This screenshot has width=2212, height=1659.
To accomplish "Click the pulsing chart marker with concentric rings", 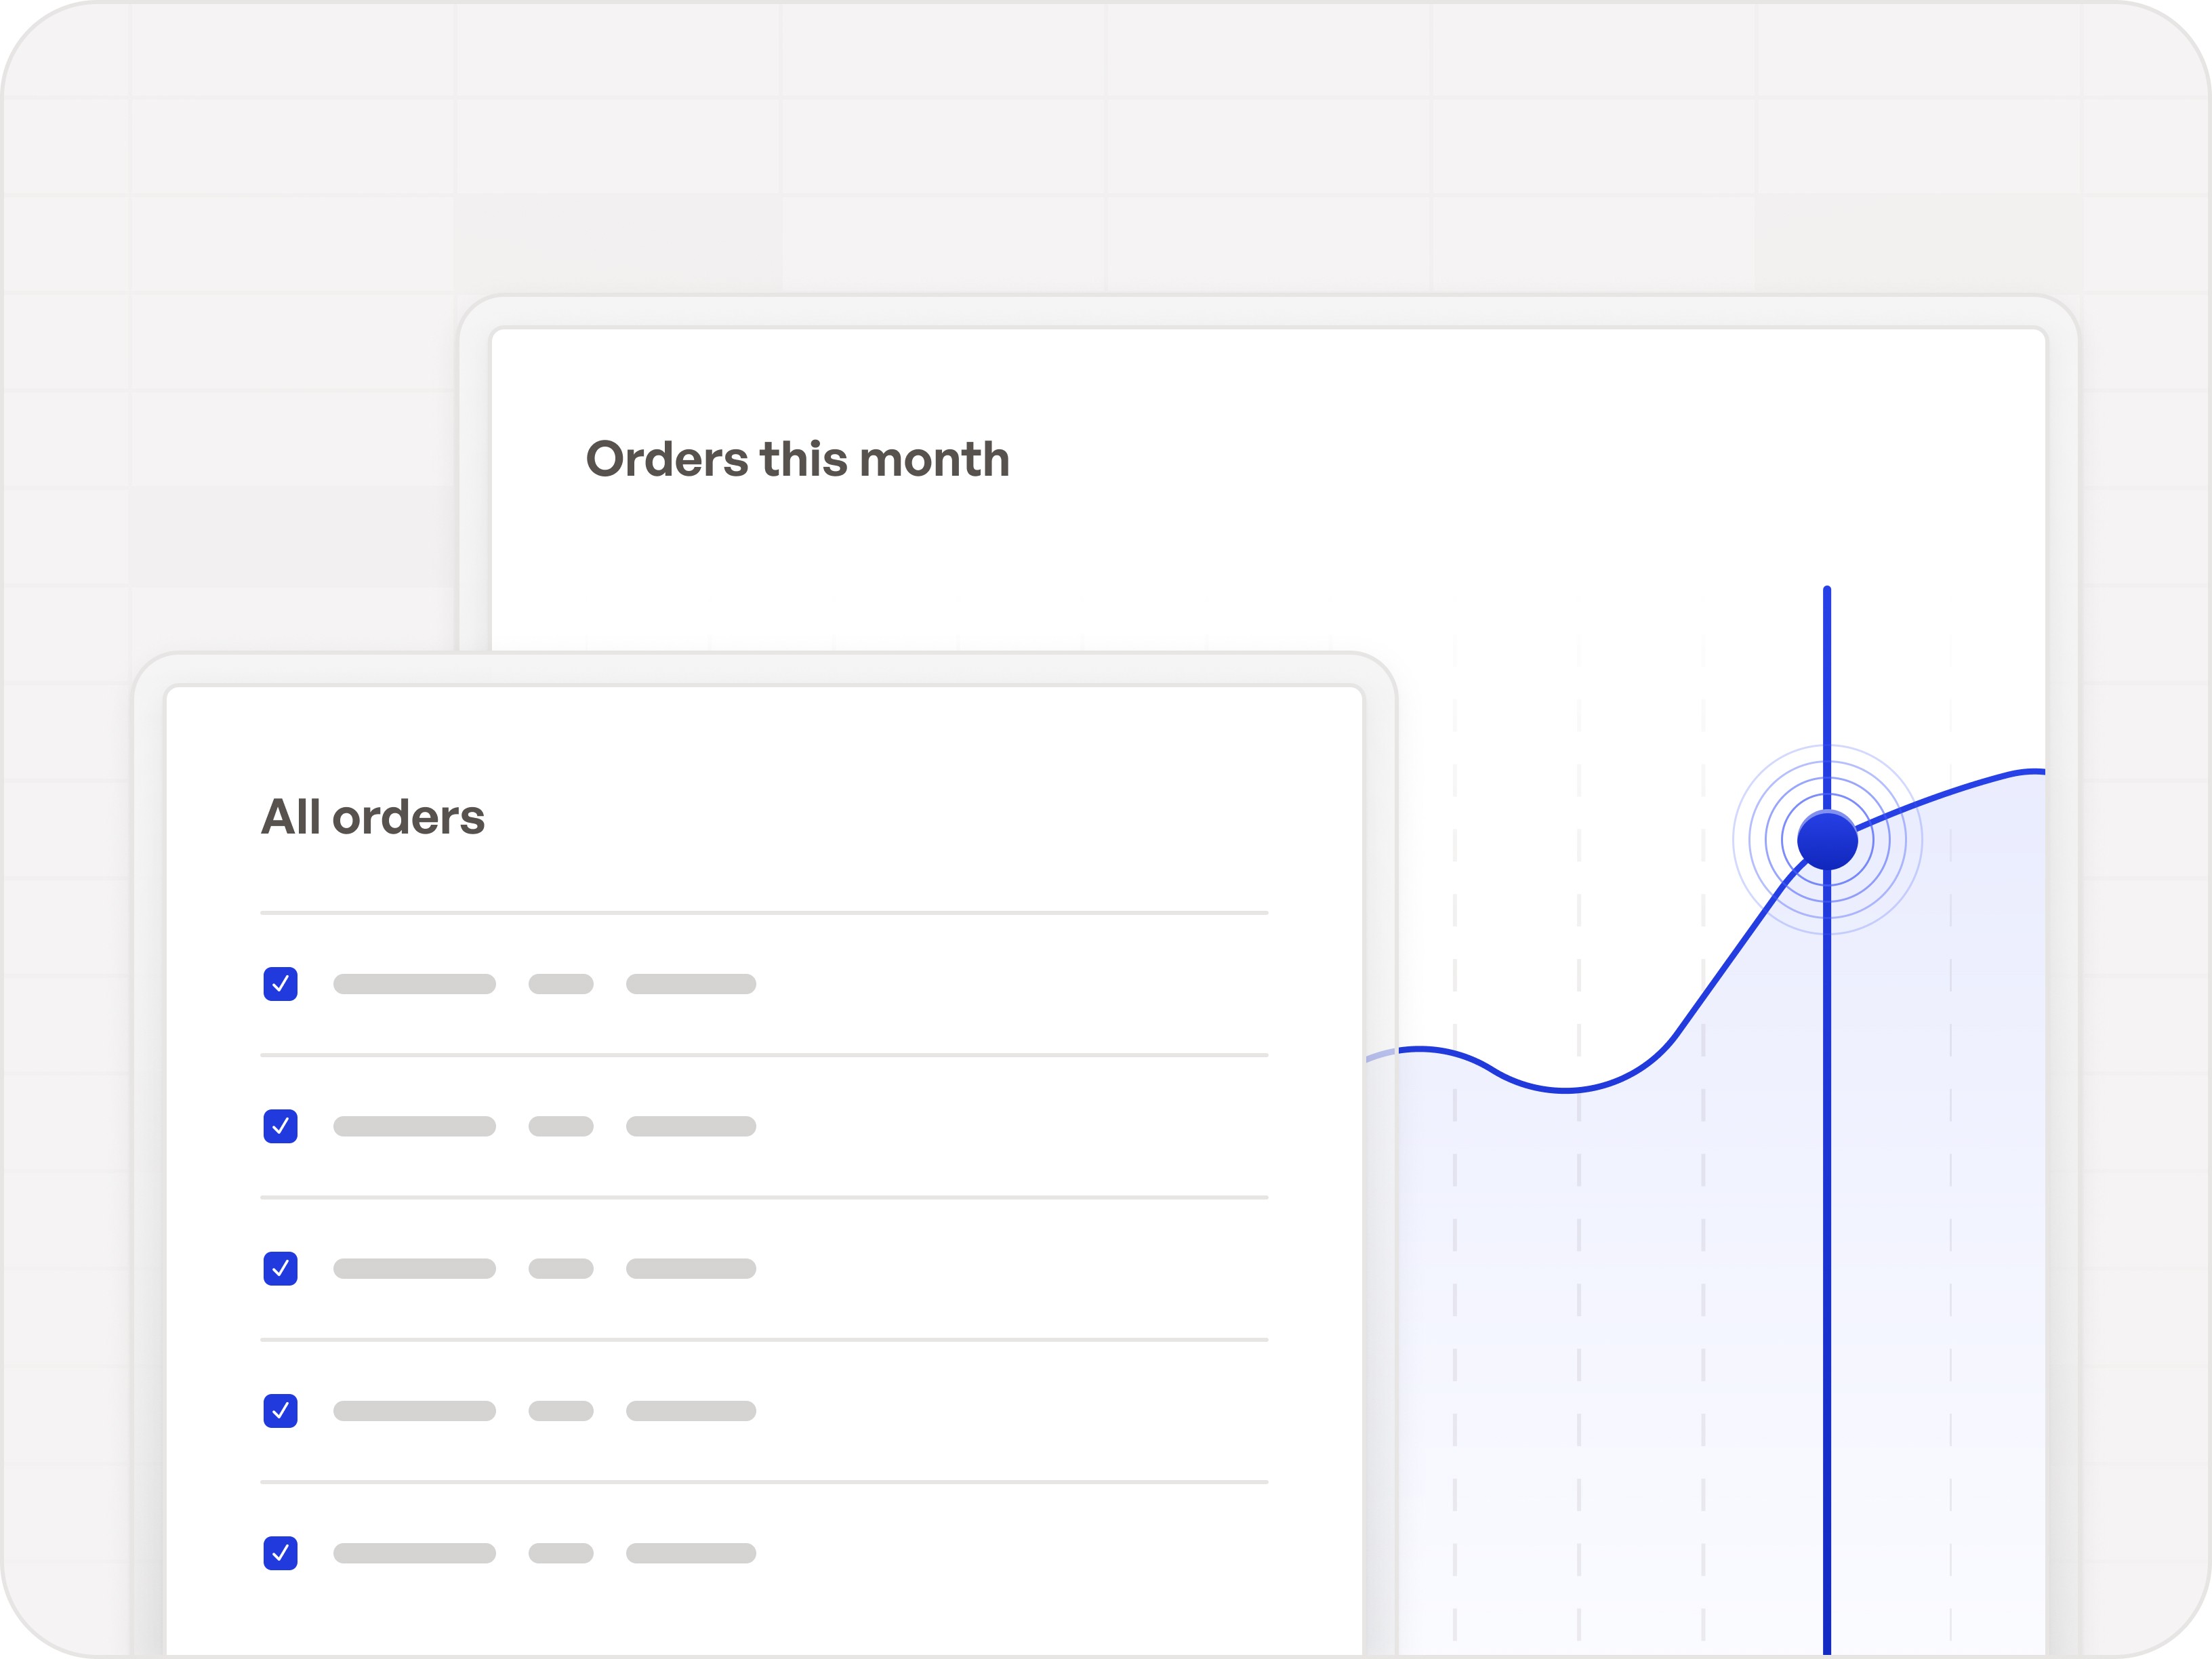I will pos(1827,840).
